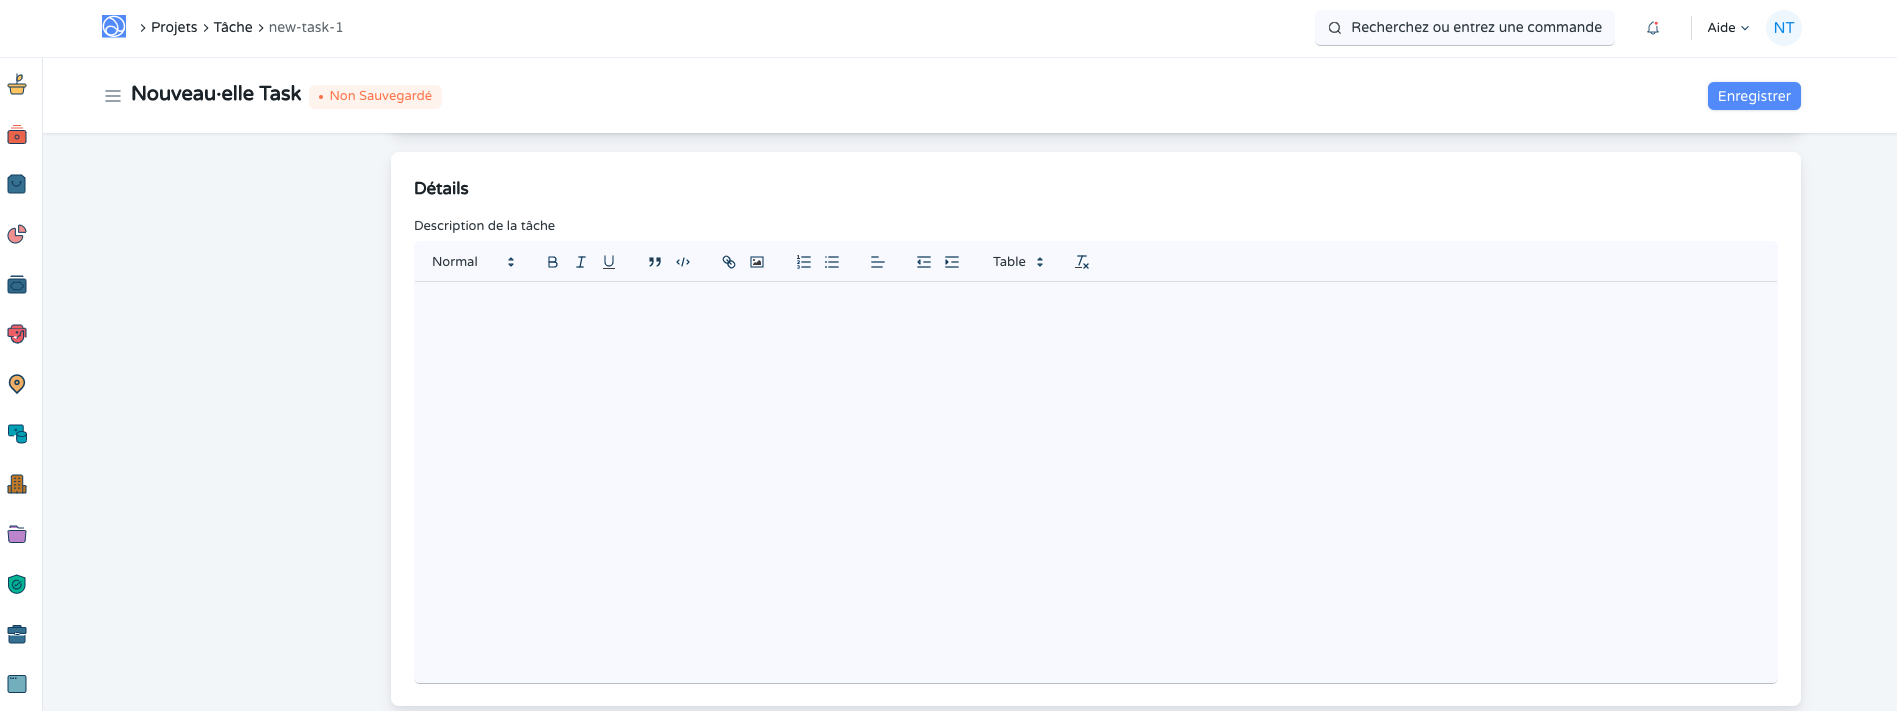The height and width of the screenshot is (711, 1897).
Task: Start a numbered list
Action: tap(803, 262)
